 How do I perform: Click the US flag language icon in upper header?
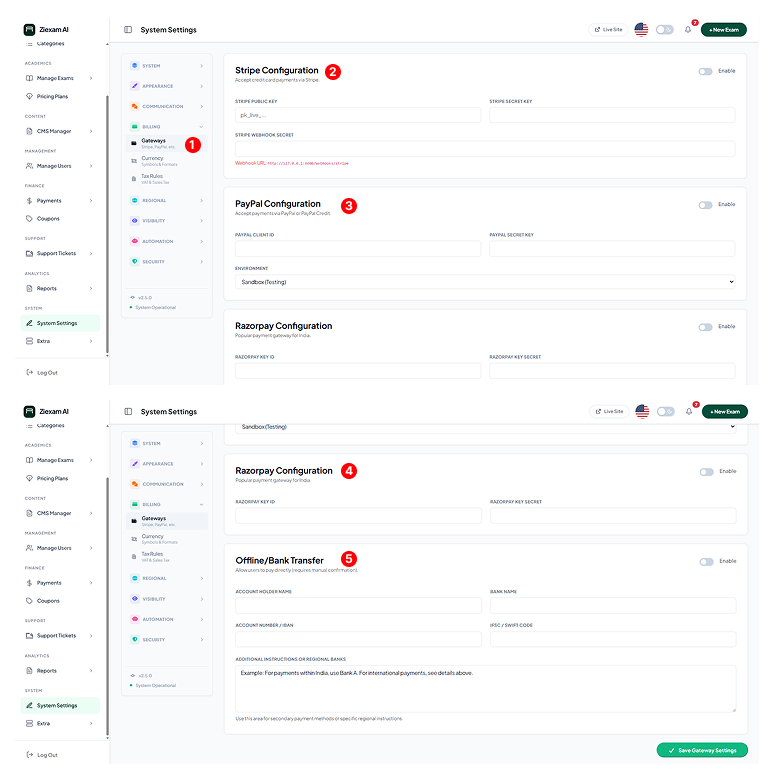click(641, 30)
